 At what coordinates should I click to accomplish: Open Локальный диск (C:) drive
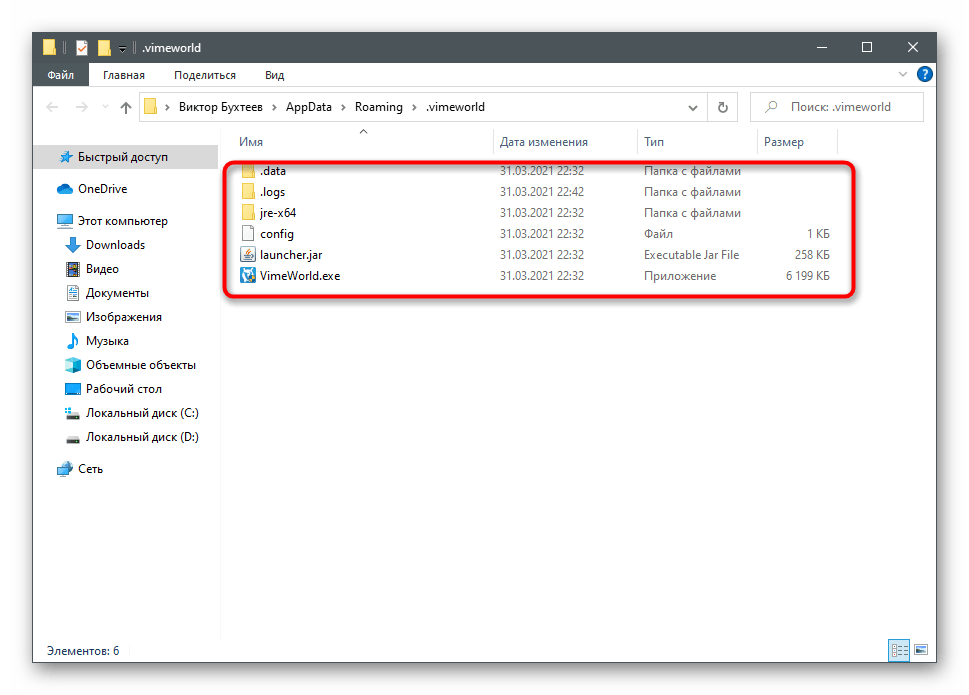pos(142,413)
